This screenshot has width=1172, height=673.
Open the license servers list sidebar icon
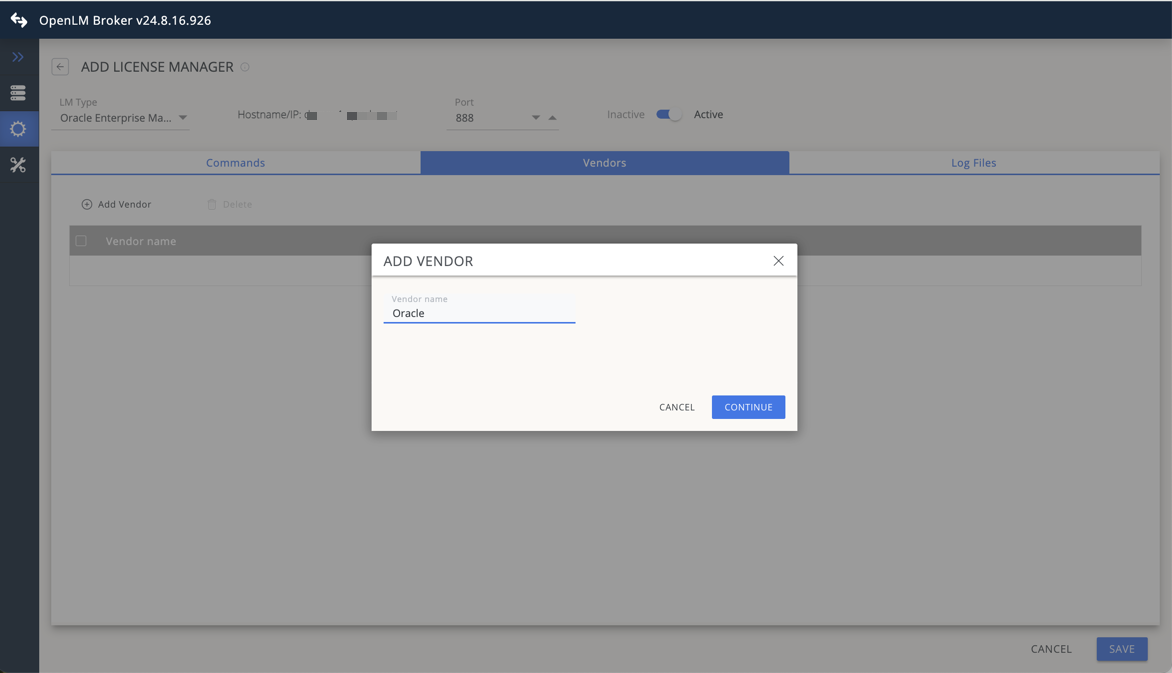pyautogui.click(x=18, y=93)
